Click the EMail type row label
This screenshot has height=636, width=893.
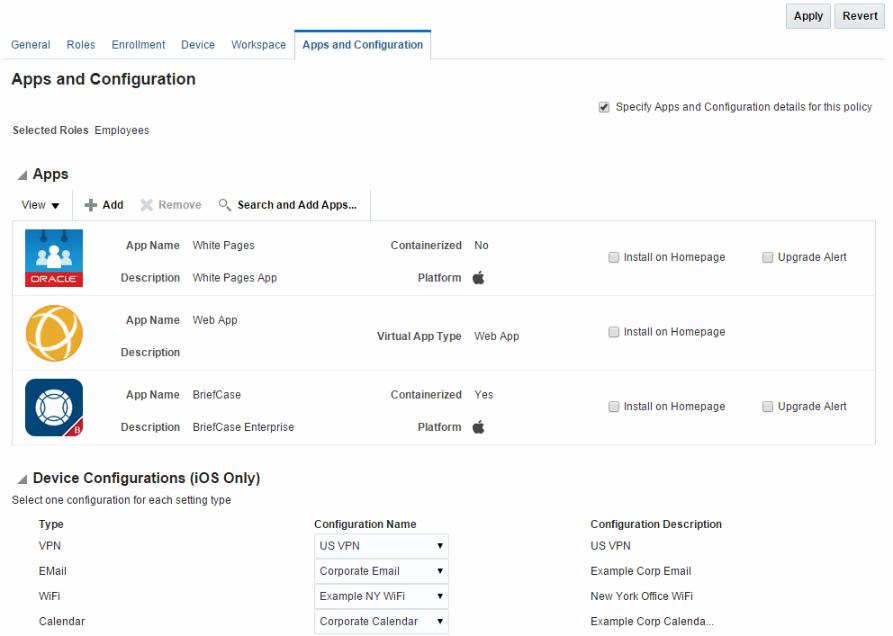click(52, 571)
